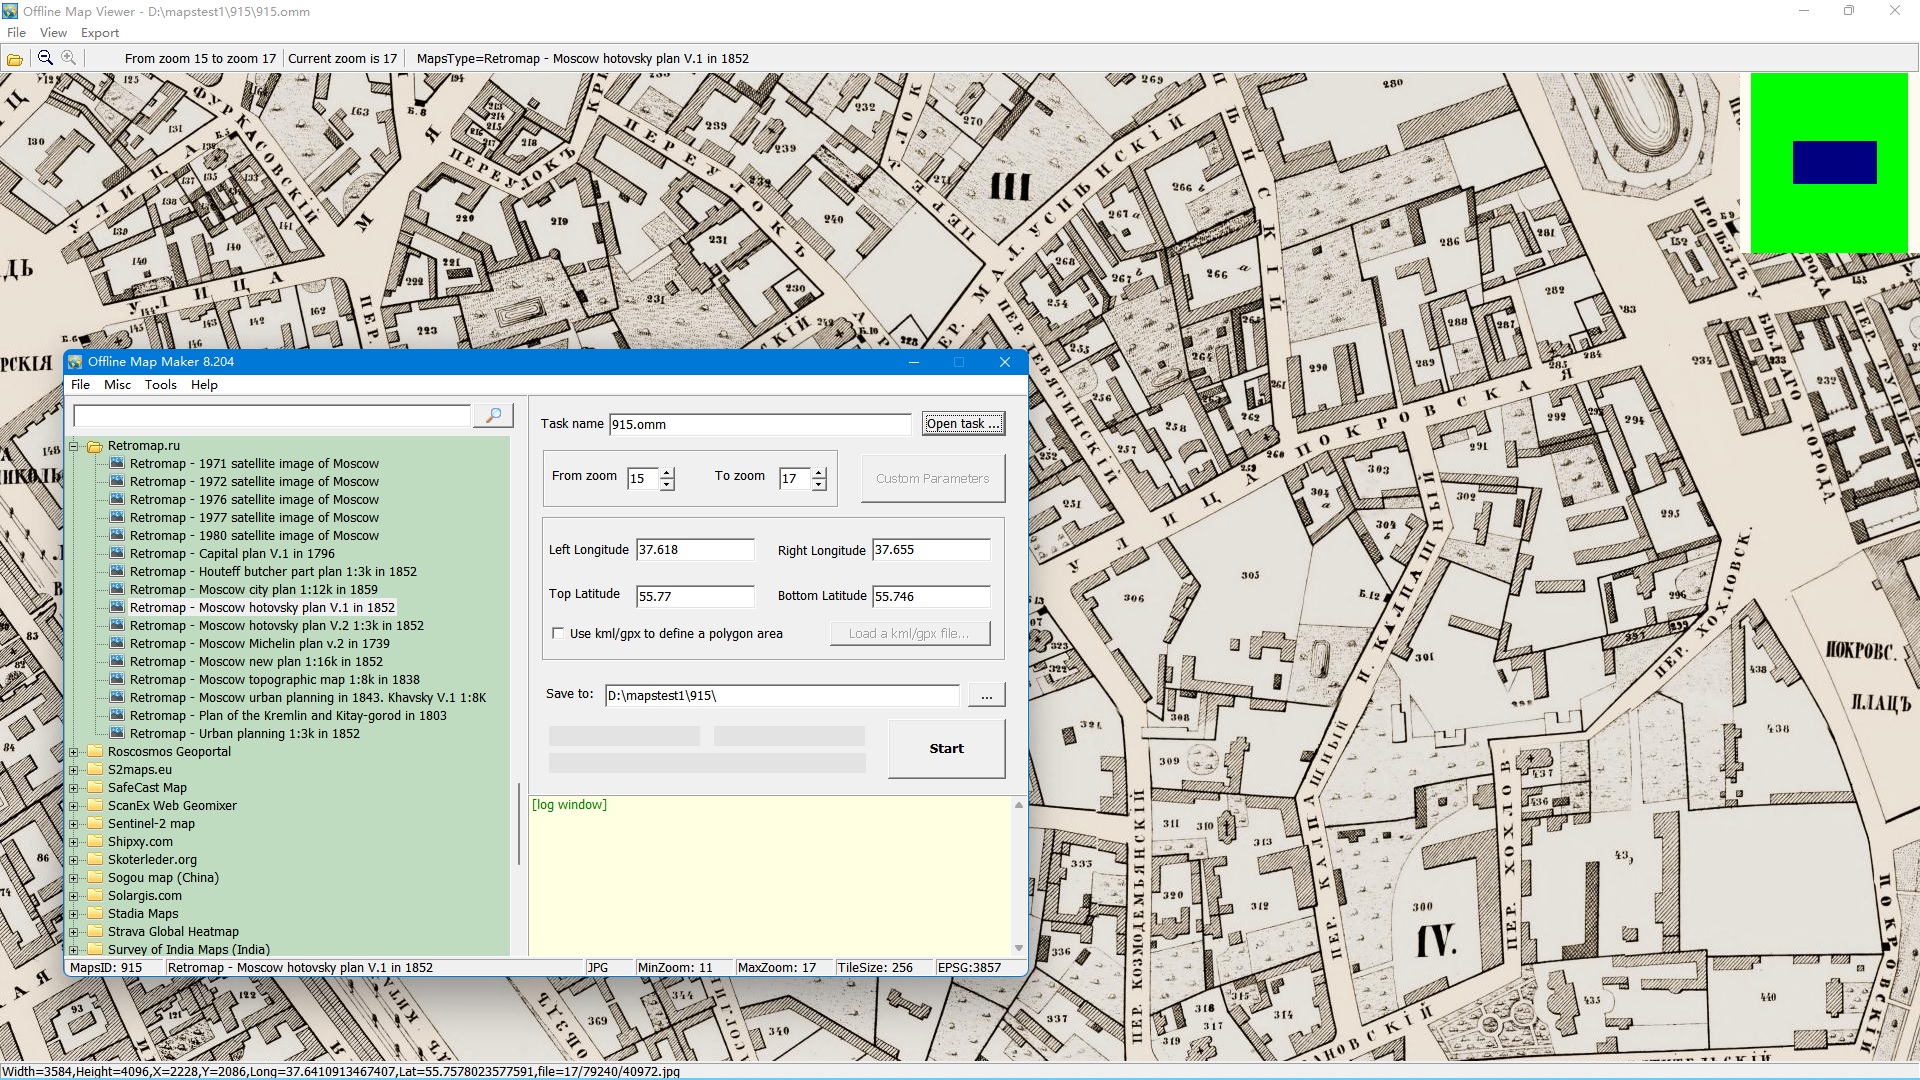
Task: Select Urban planning 1:3k in 1852 entry
Action: [x=244, y=734]
